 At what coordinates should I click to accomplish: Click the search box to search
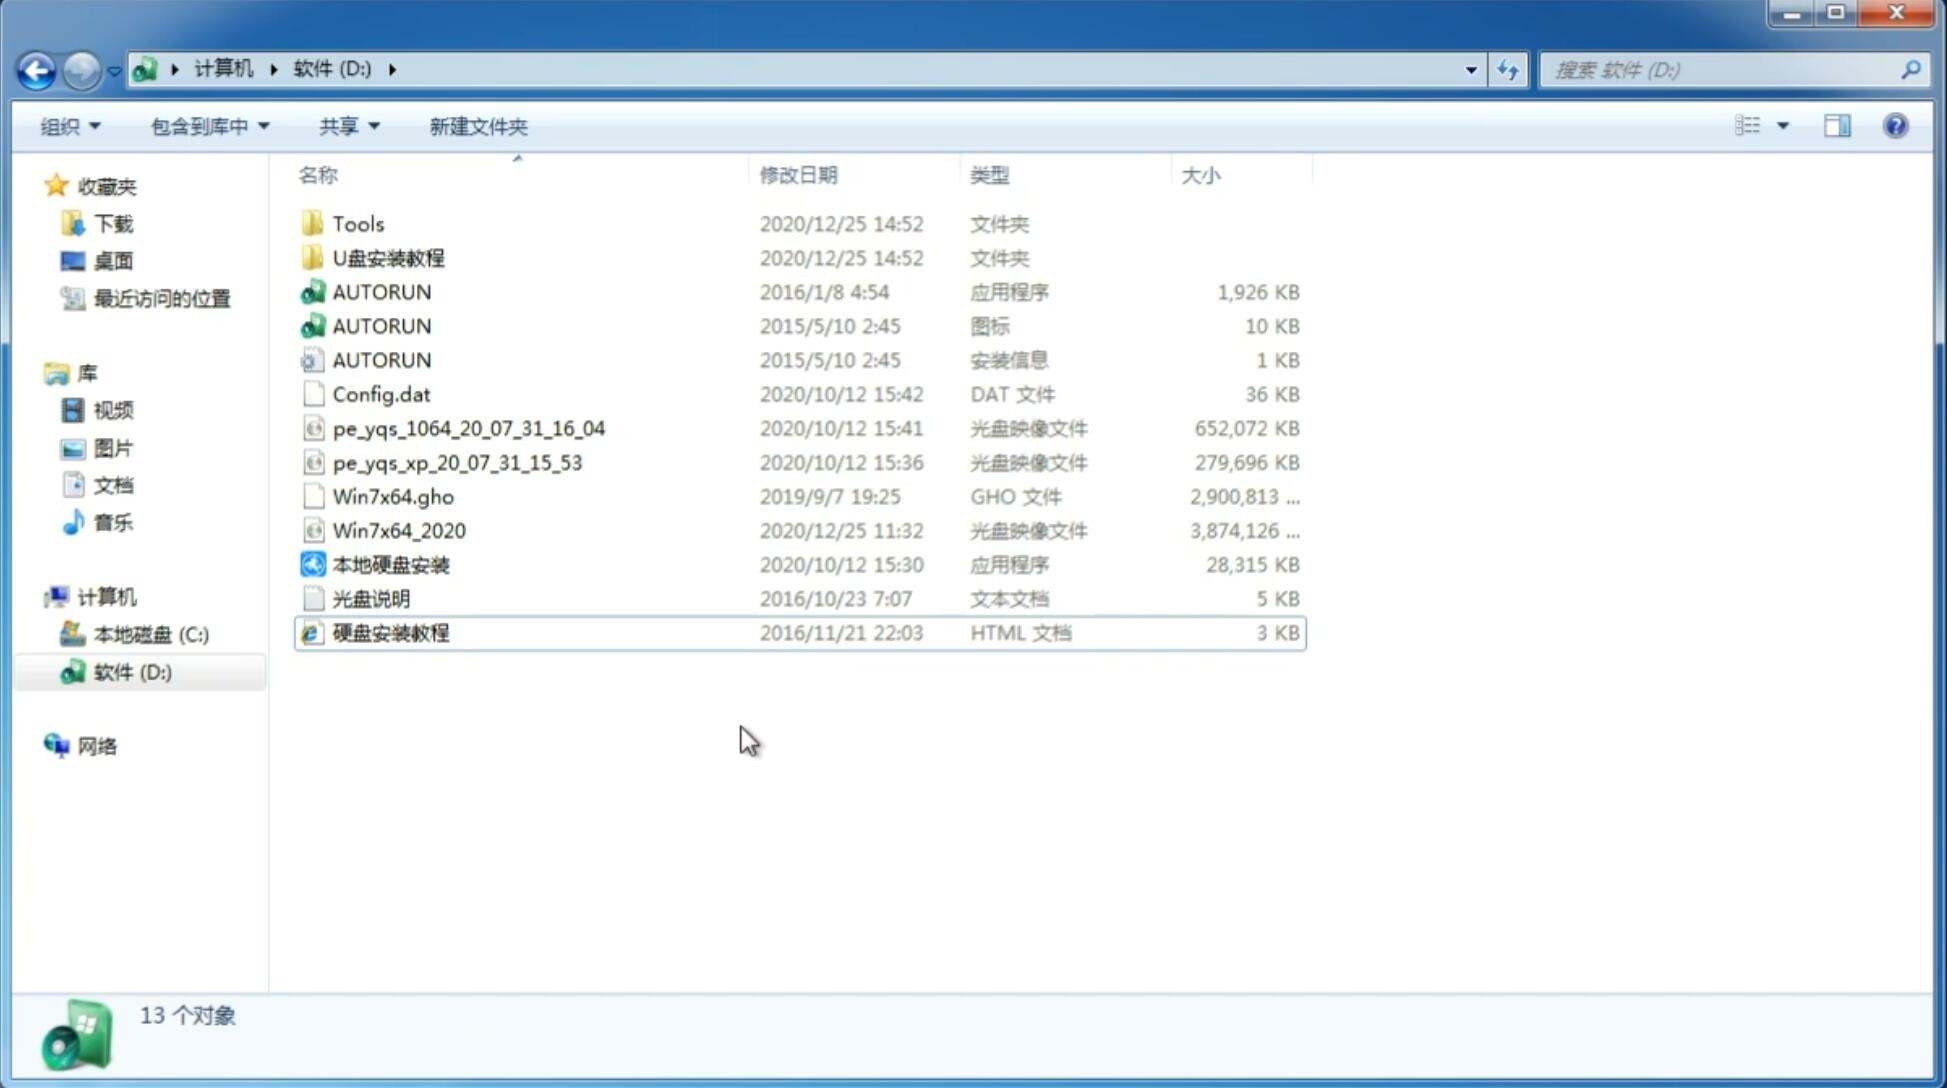tap(1725, 68)
